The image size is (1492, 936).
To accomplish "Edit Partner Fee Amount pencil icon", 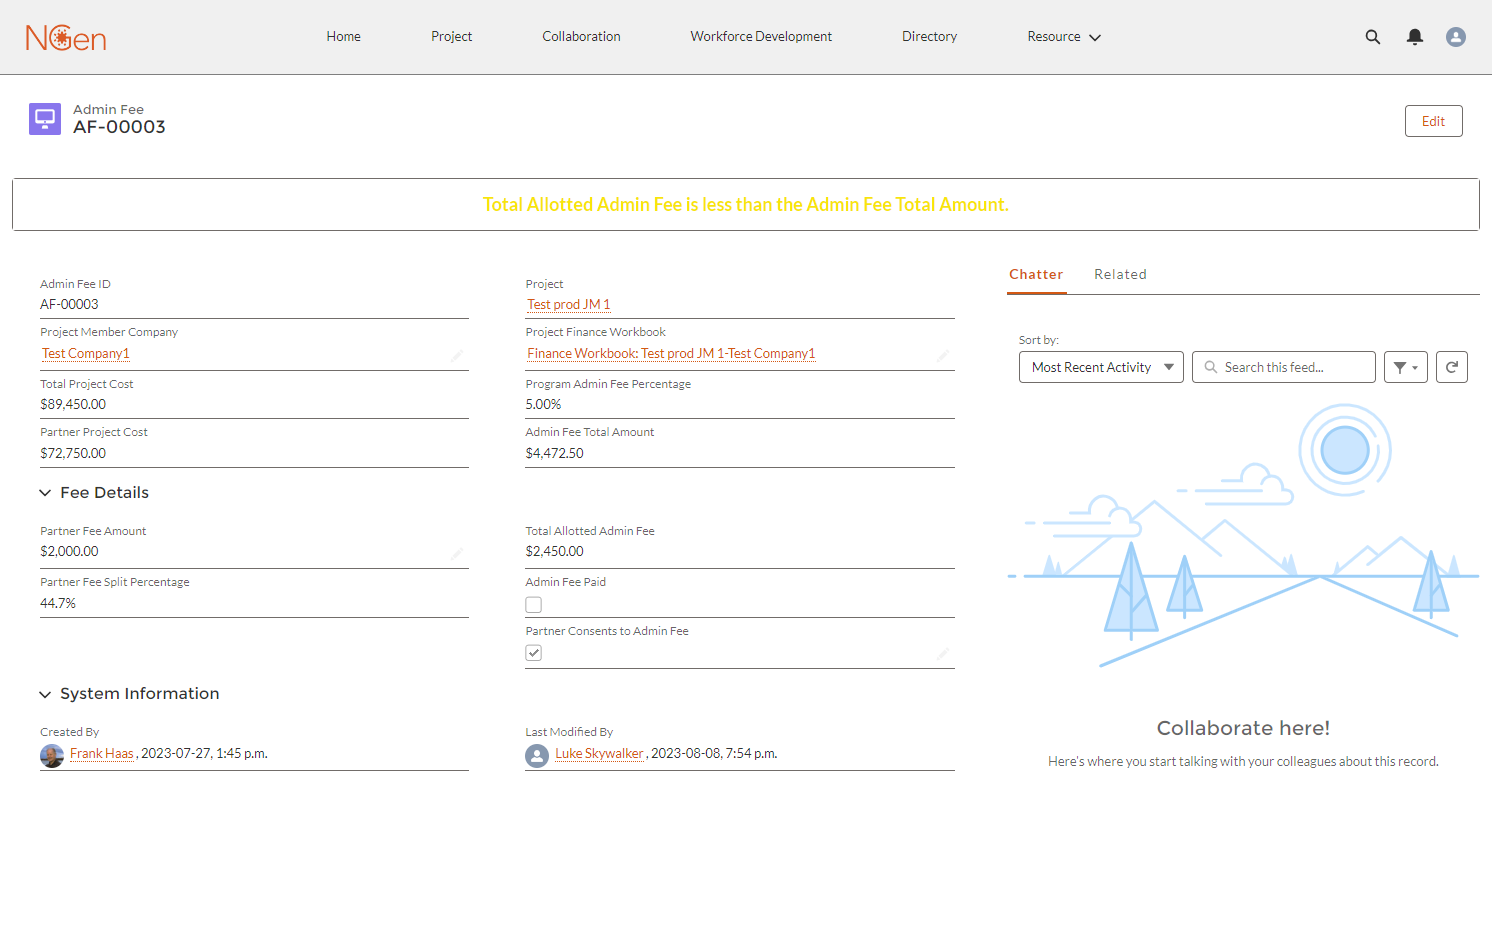I will (x=457, y=553).
